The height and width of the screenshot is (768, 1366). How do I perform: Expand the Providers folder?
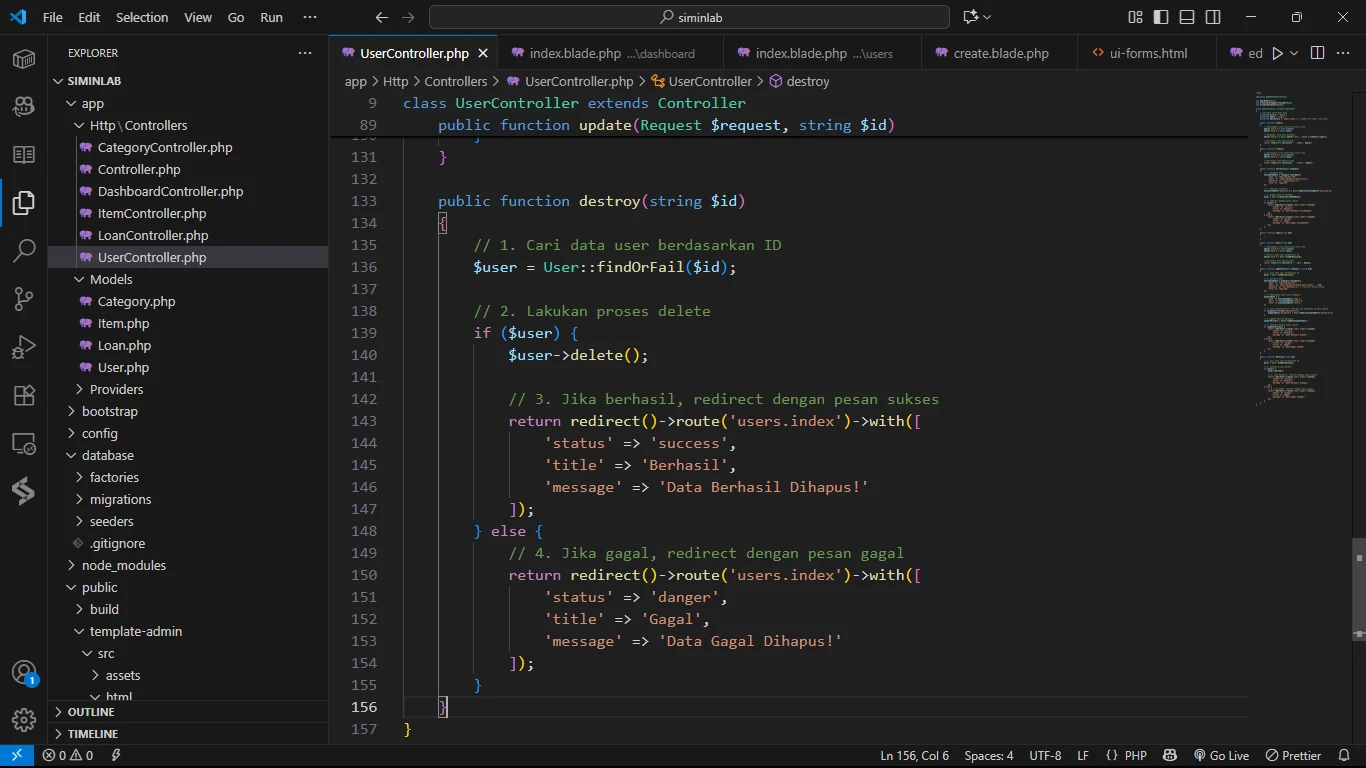[x=116, y=389]
